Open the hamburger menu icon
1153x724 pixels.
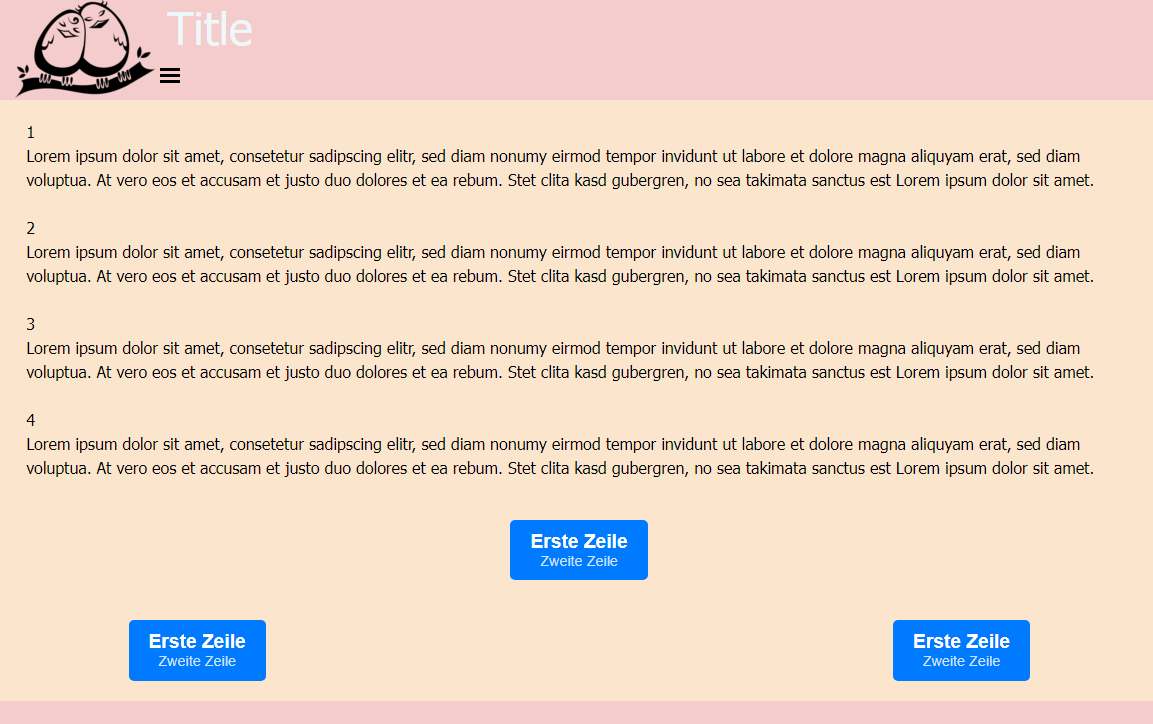coord(170,76)
